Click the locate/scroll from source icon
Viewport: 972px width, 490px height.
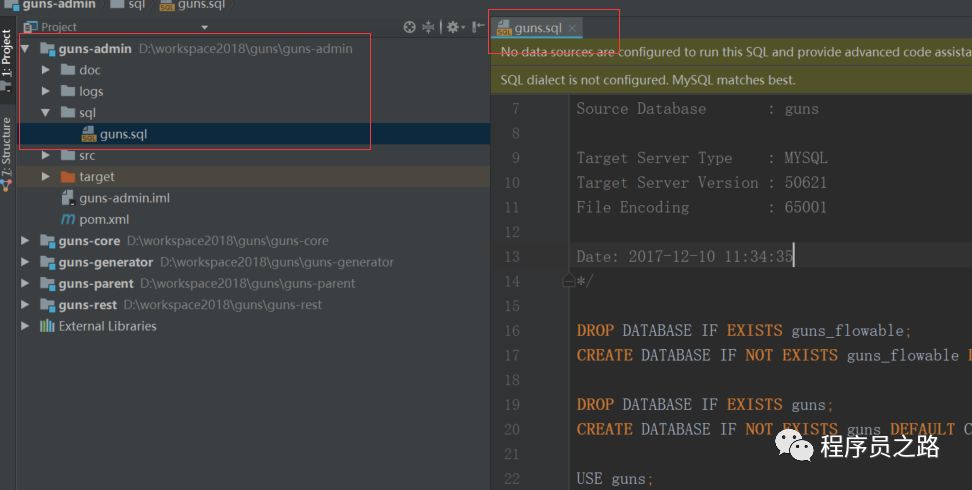pos(409,27)
